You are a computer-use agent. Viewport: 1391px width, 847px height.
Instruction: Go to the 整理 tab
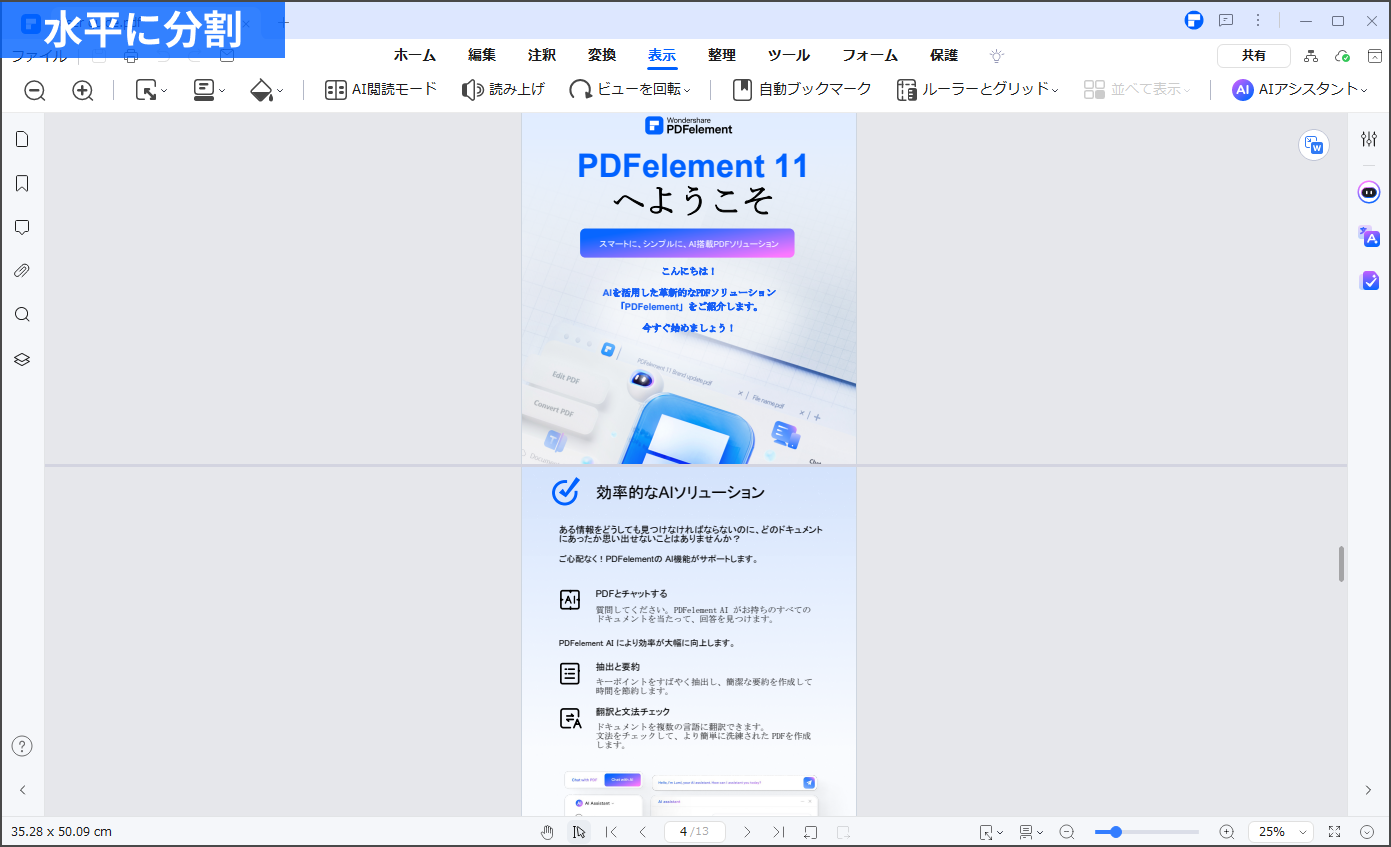click(721, 56)
